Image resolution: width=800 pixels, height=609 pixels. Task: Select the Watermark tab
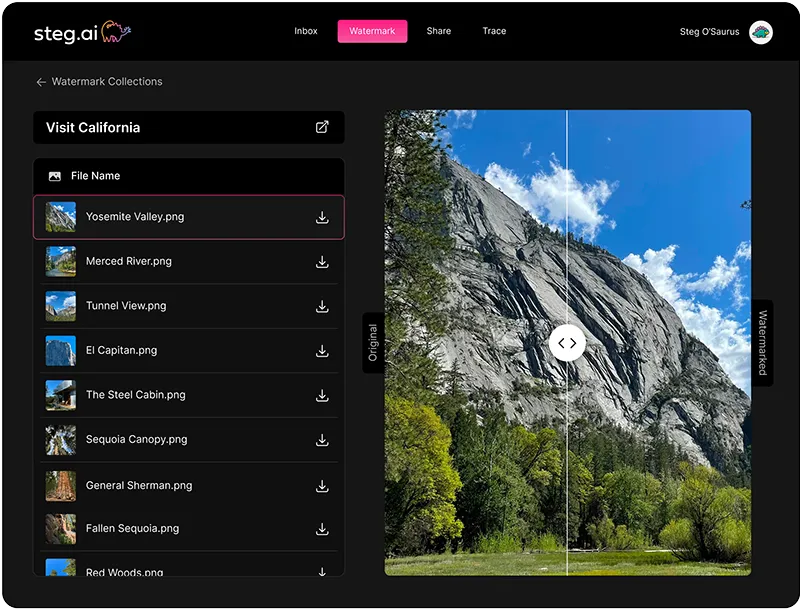[x=372, y=31]
